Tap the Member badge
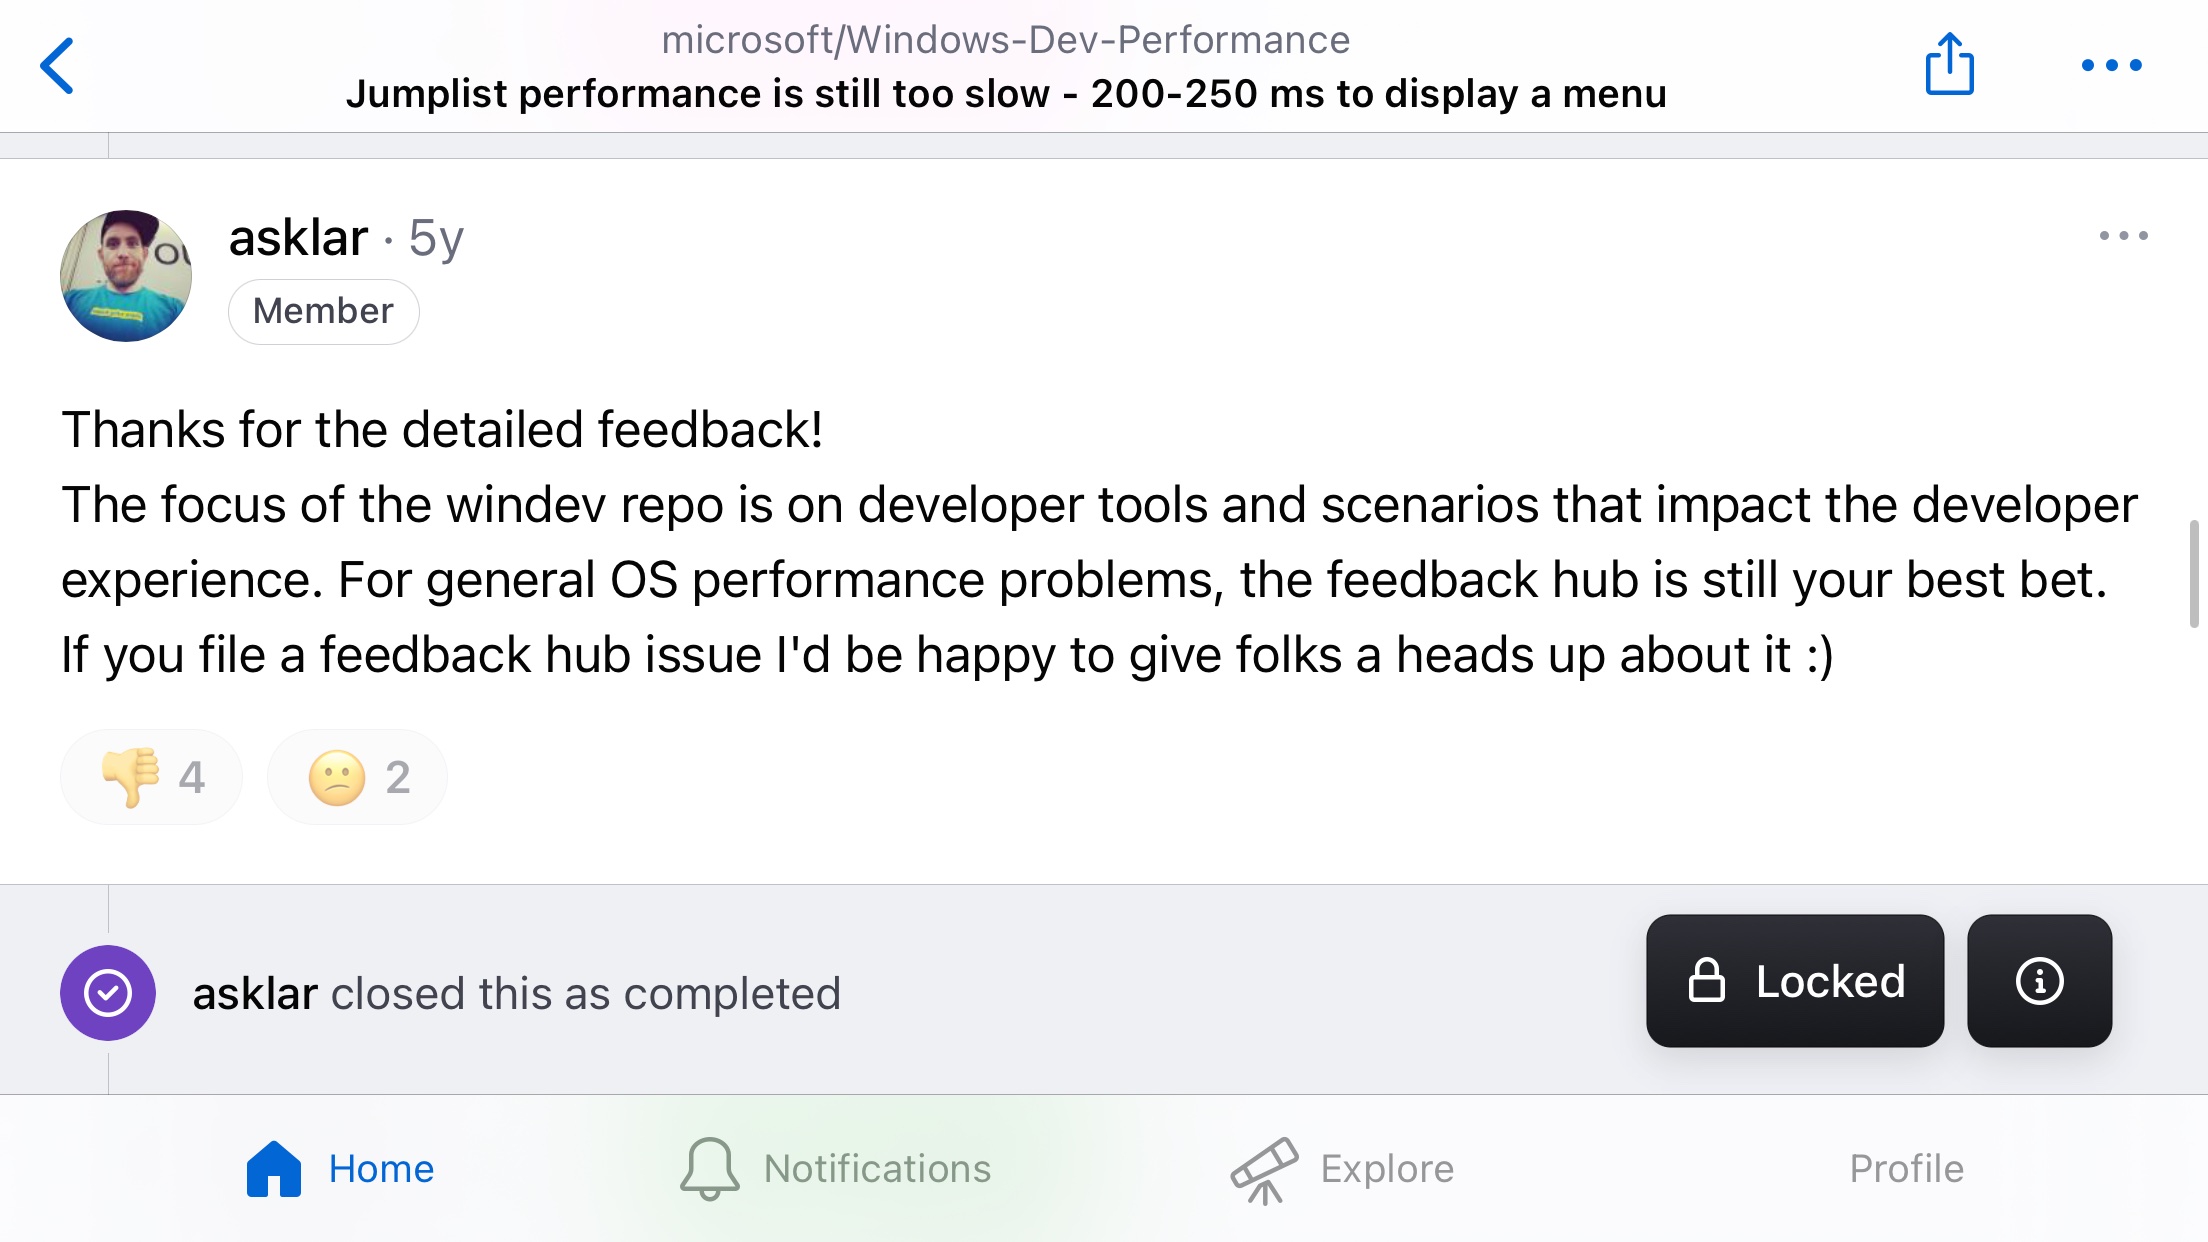This screenshot has width=2208, height=1242. tap(323, 311)
